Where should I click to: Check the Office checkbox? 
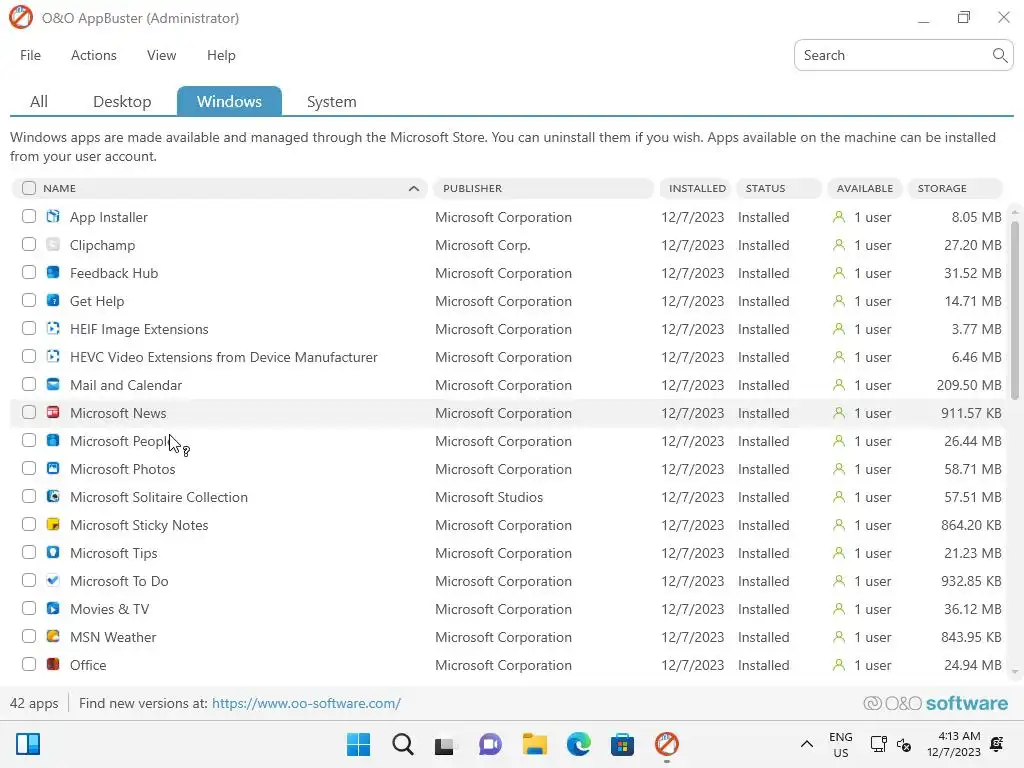[x=29, y=664]
